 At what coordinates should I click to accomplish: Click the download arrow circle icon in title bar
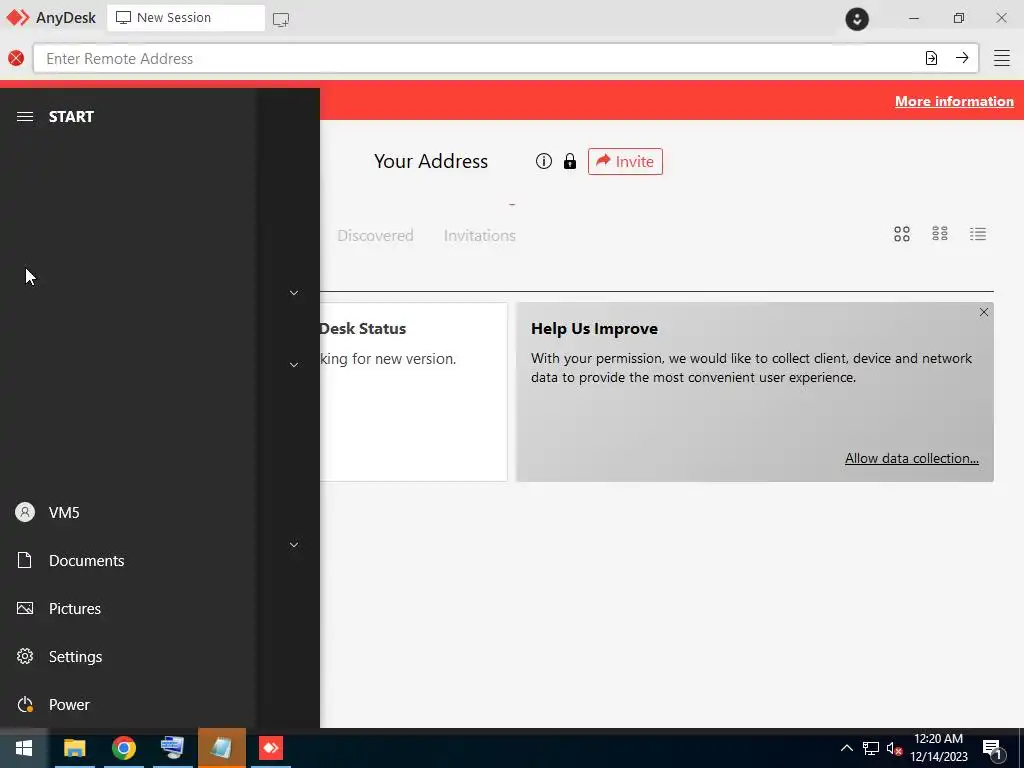tap(857, 19)
